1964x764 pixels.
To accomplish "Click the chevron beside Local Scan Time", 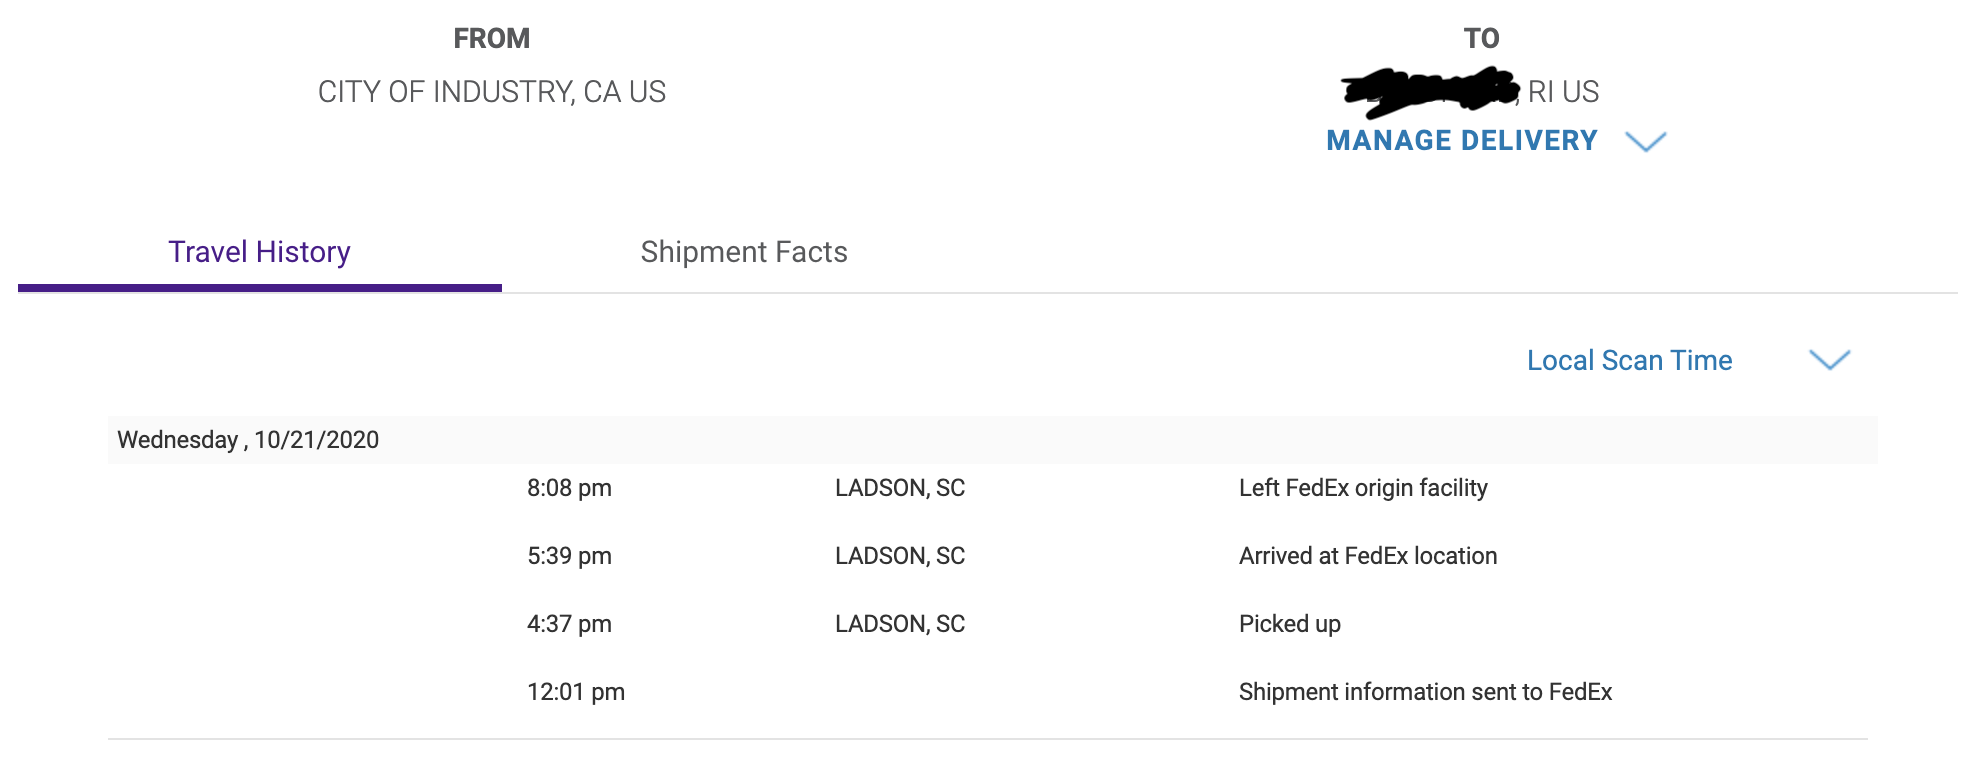I will 1830,360.
